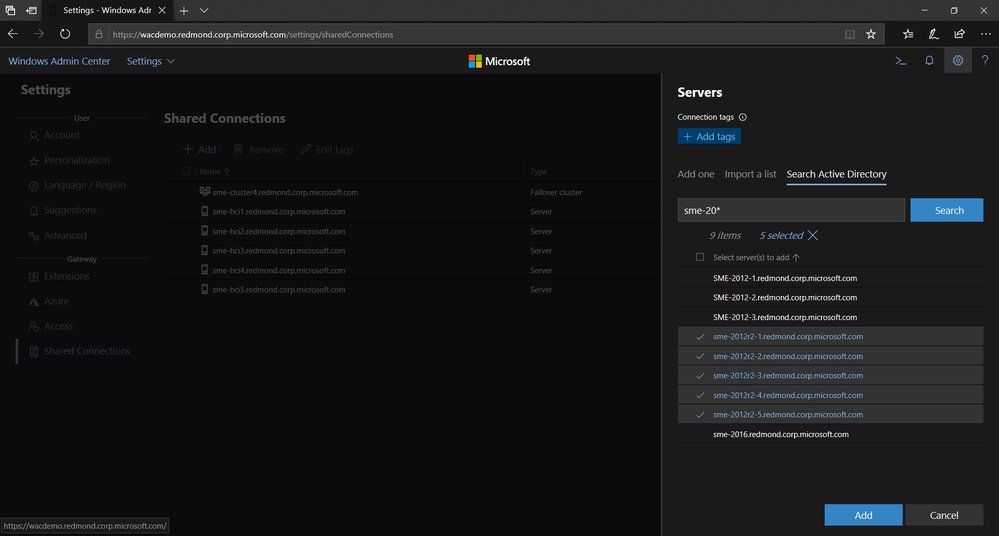Click the sme-20* search field
This screenshot has width=999, height=536.
point(791,210)
